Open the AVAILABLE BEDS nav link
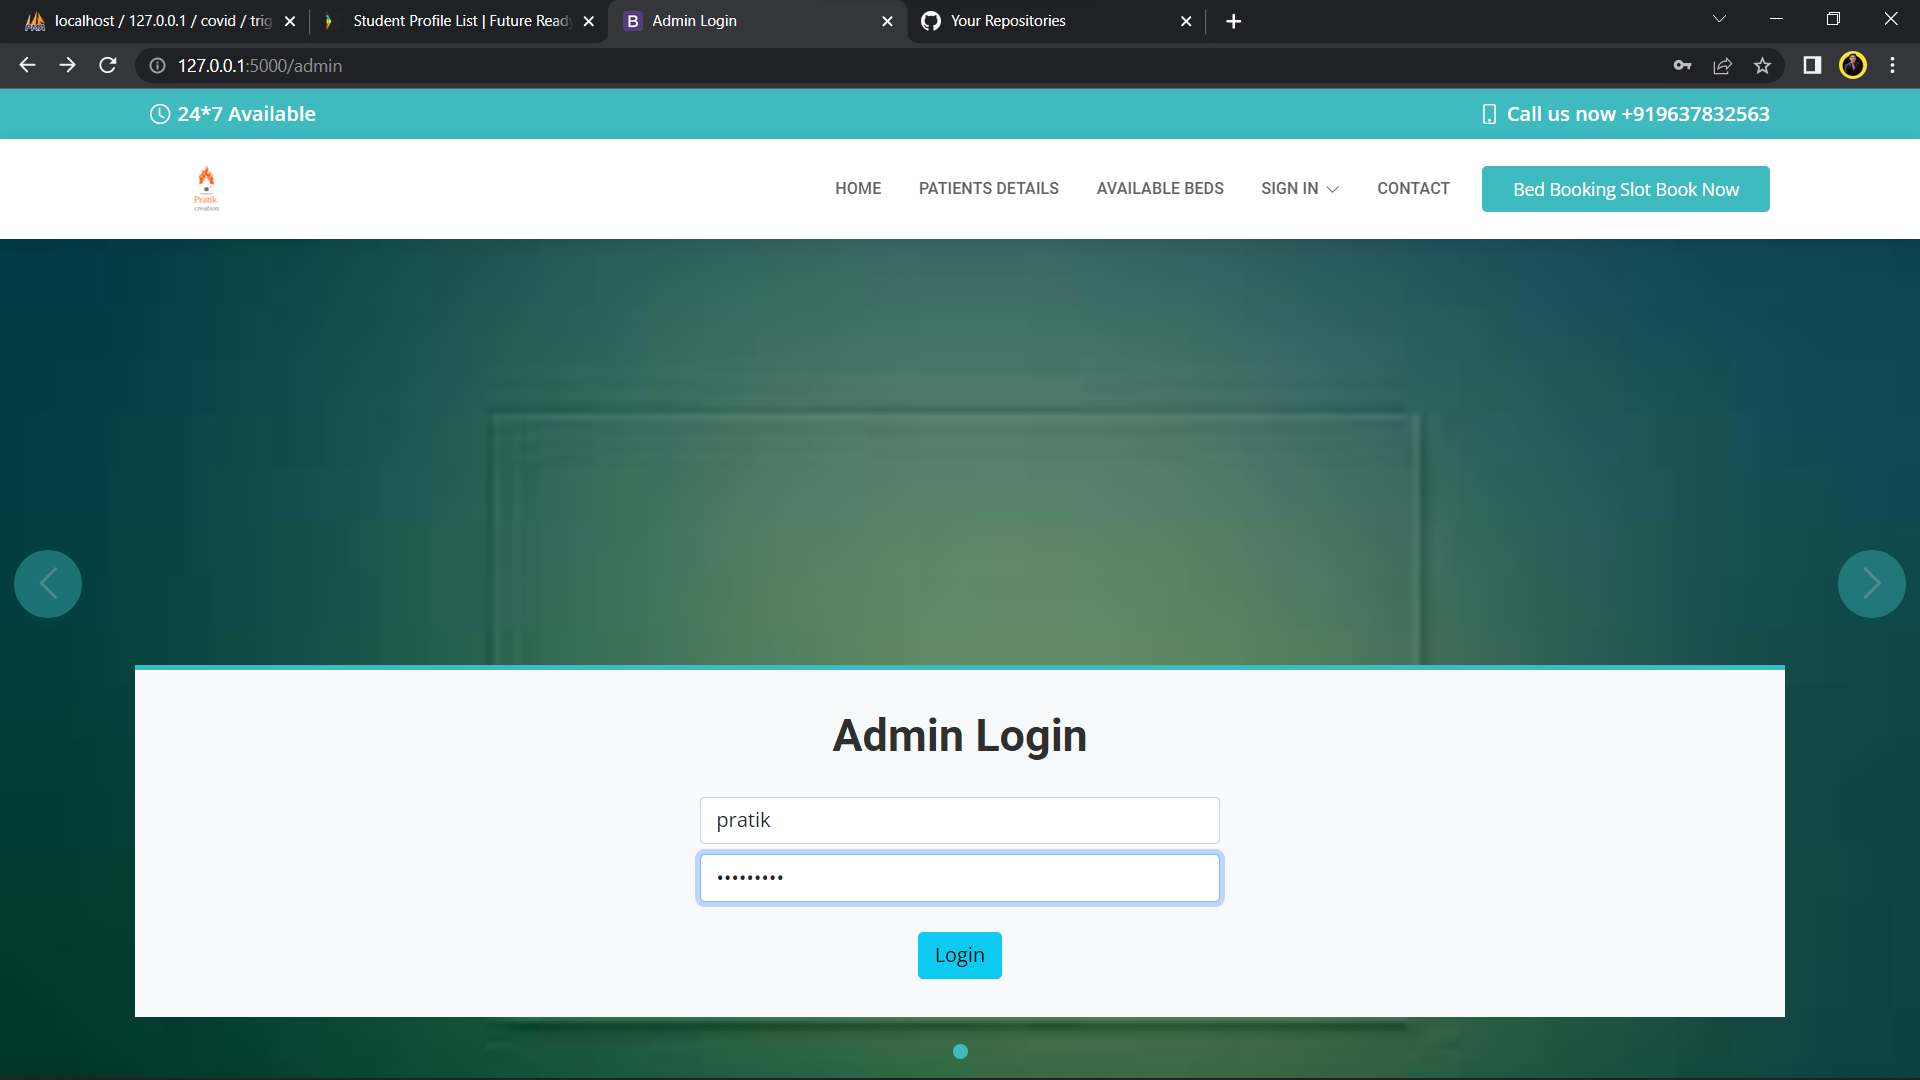This screenshot has height=1080, width=1920. pyautogui.click(x=1160, y=188)
